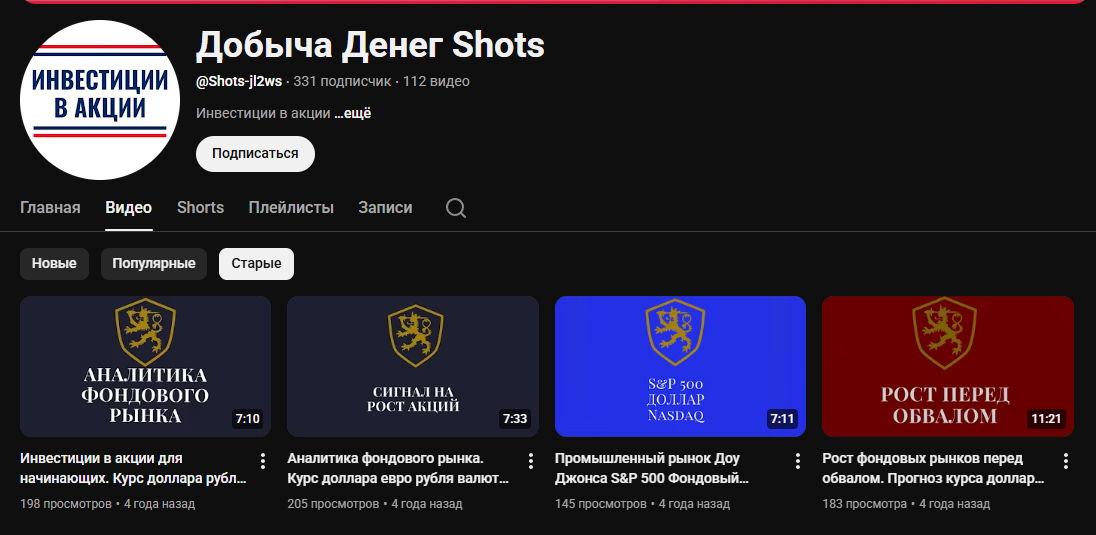Open the red thumbnail 'Рост перед обвалом'
Screen dimensions: 1096x535
(x=948, y=366)
